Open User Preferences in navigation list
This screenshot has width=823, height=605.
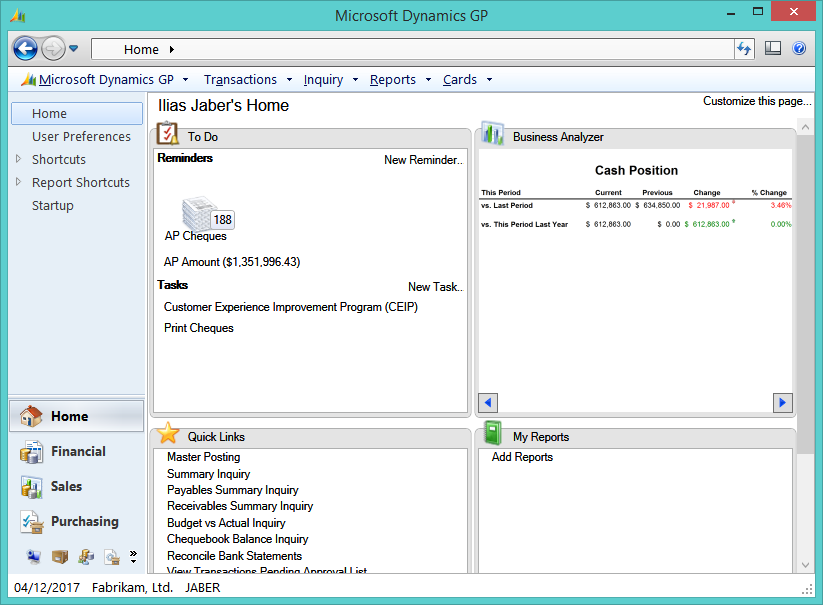(81, 136)
